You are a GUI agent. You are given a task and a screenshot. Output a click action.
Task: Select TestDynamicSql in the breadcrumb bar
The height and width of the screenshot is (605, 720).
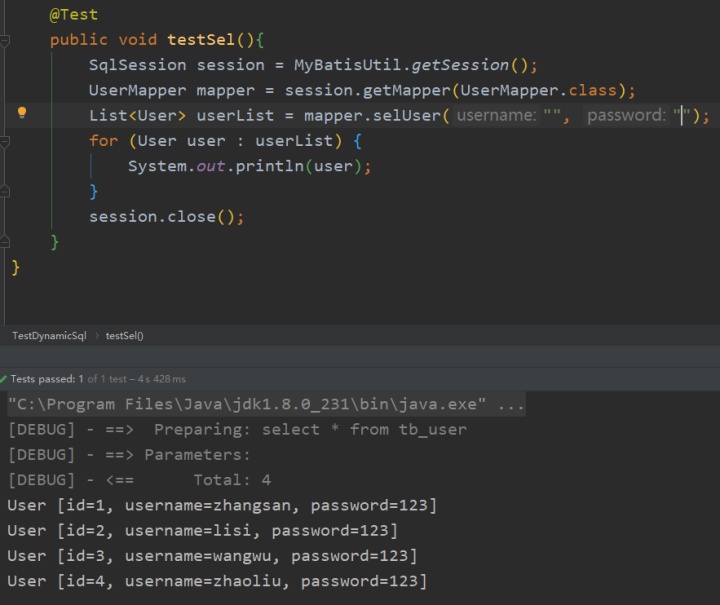[x=49, y=336]
